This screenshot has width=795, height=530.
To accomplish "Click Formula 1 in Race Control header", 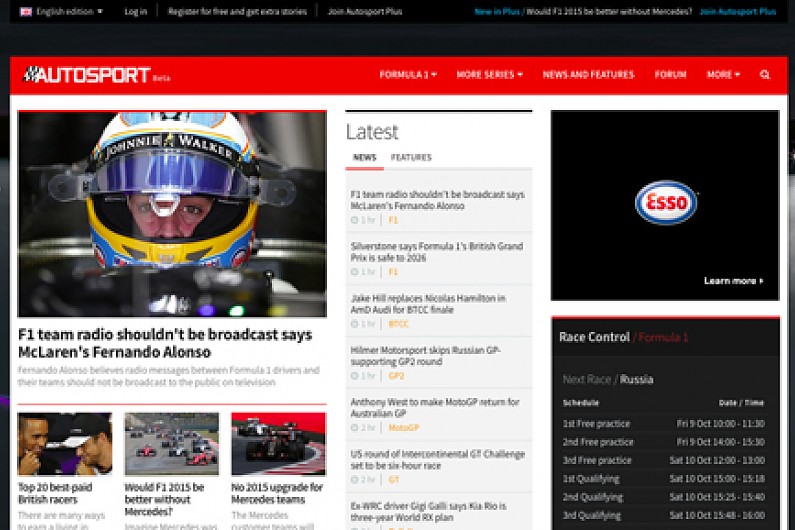I will pos(663,337).
